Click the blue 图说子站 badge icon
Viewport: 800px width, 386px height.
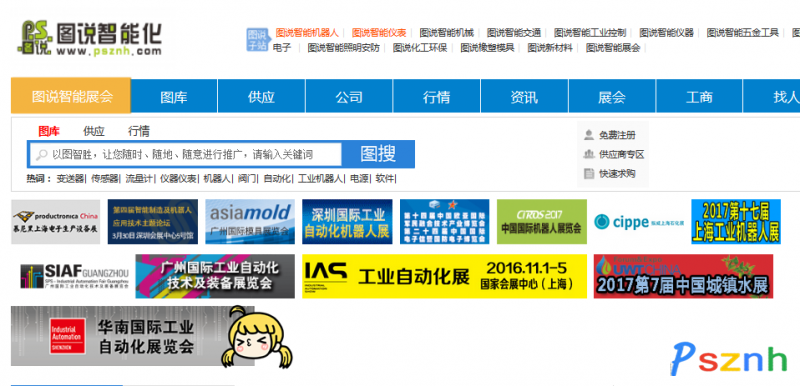(257, 40)
